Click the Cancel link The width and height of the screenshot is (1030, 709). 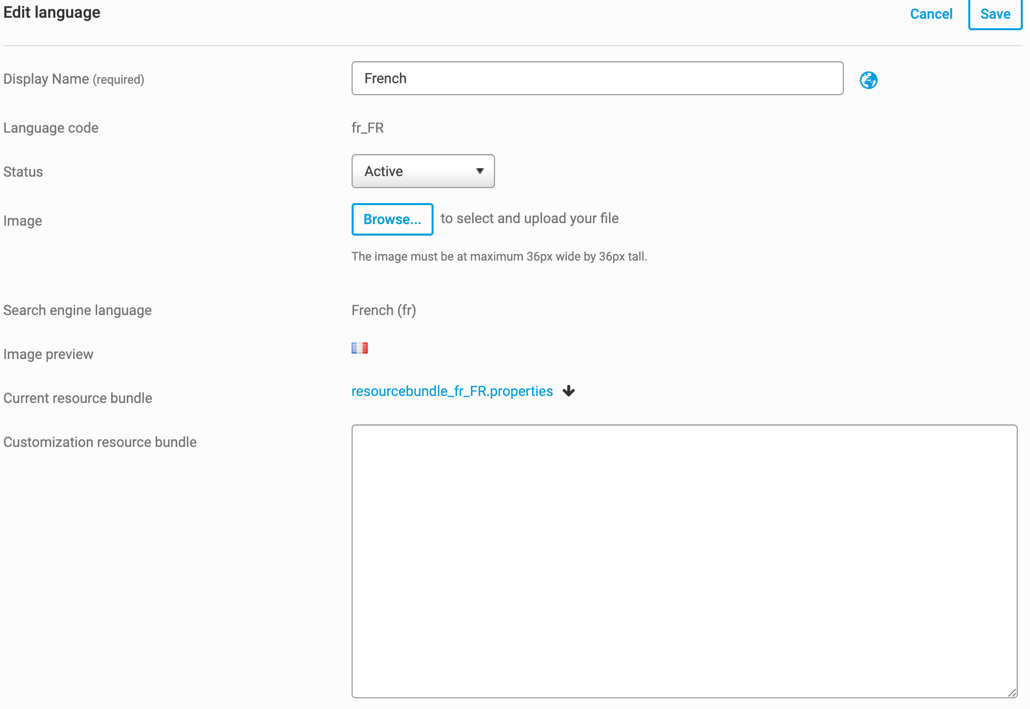point(931,14)
